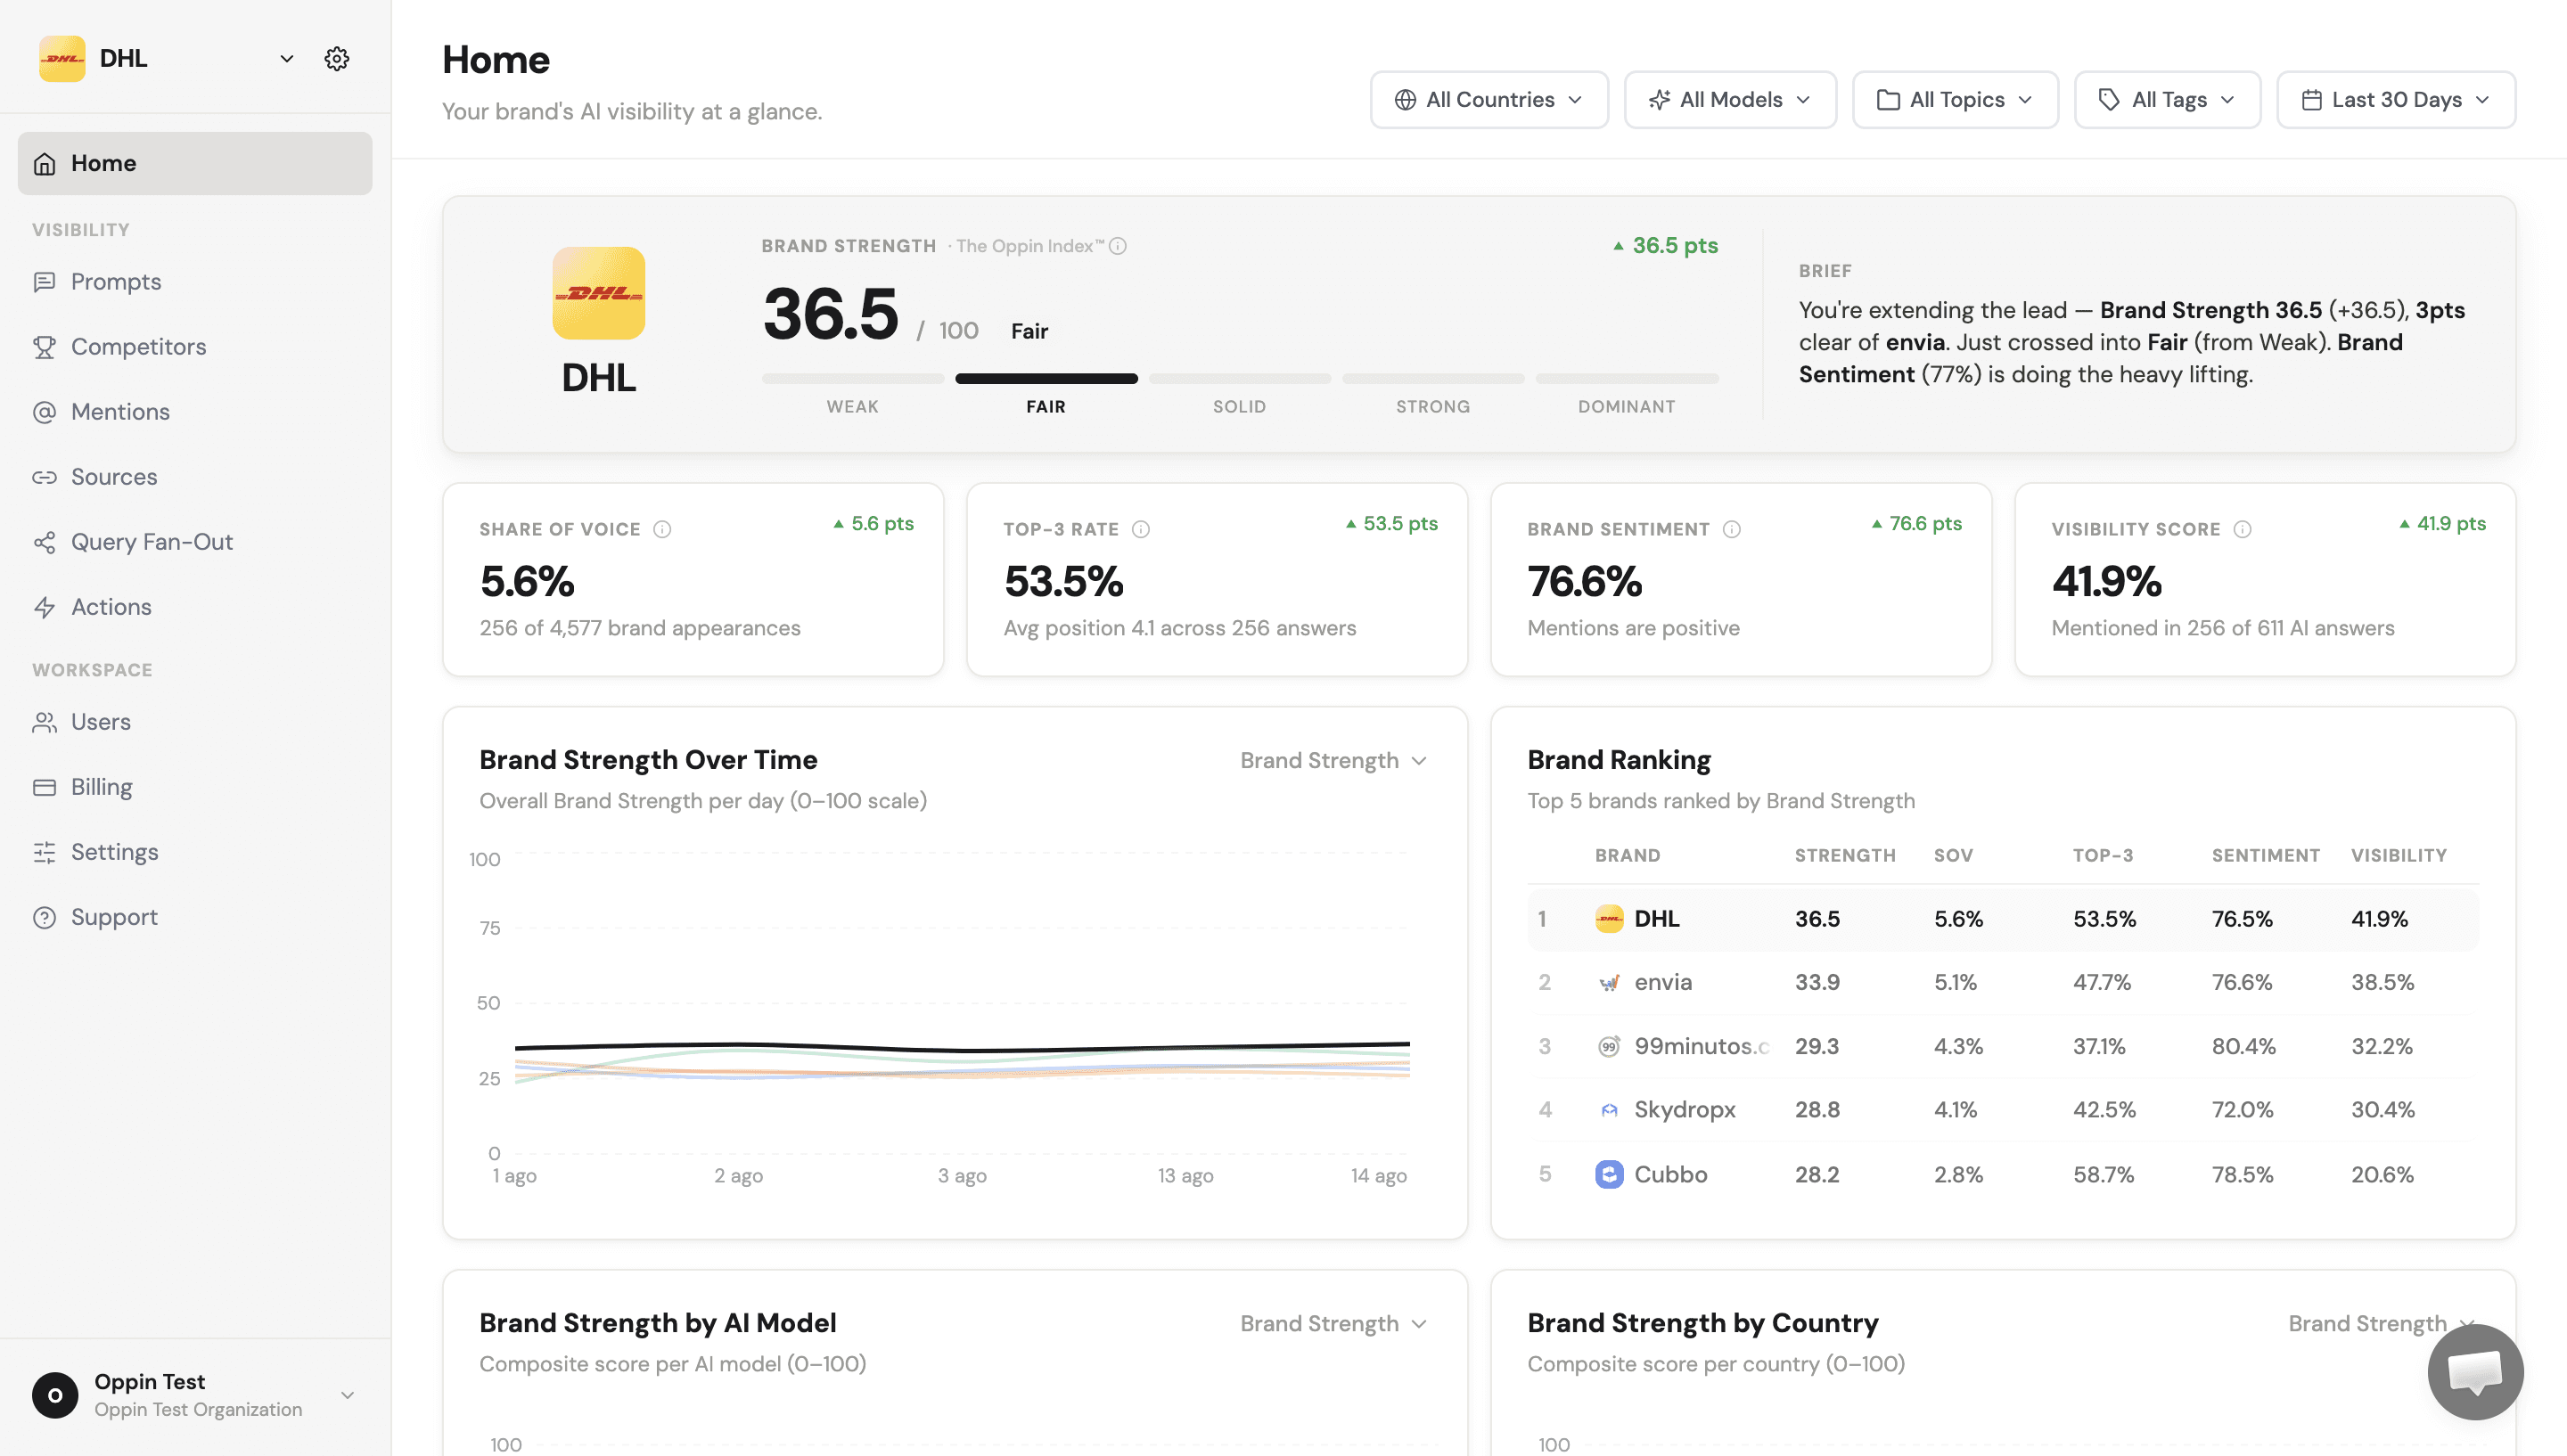2567x1456 pixels.
Task: Expand the All Topics filter
Action: [x=1955, y=100]
